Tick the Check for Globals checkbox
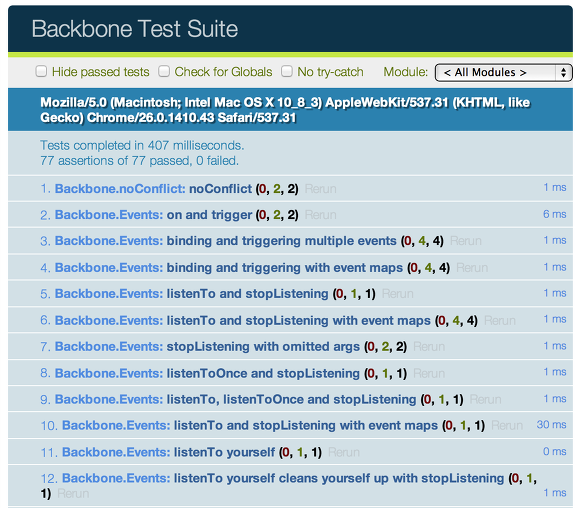This screenshot has height=508, width=580. click(164, 71)
